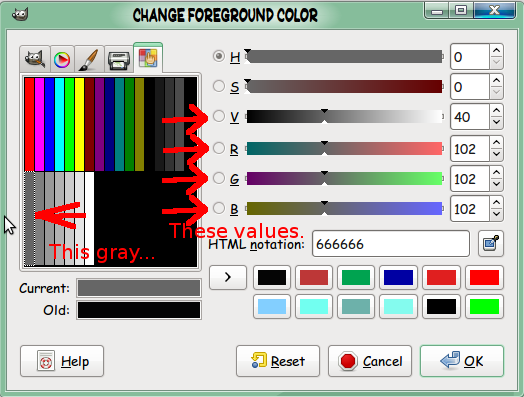Adjust the R red slider

[x=345, y=148]
